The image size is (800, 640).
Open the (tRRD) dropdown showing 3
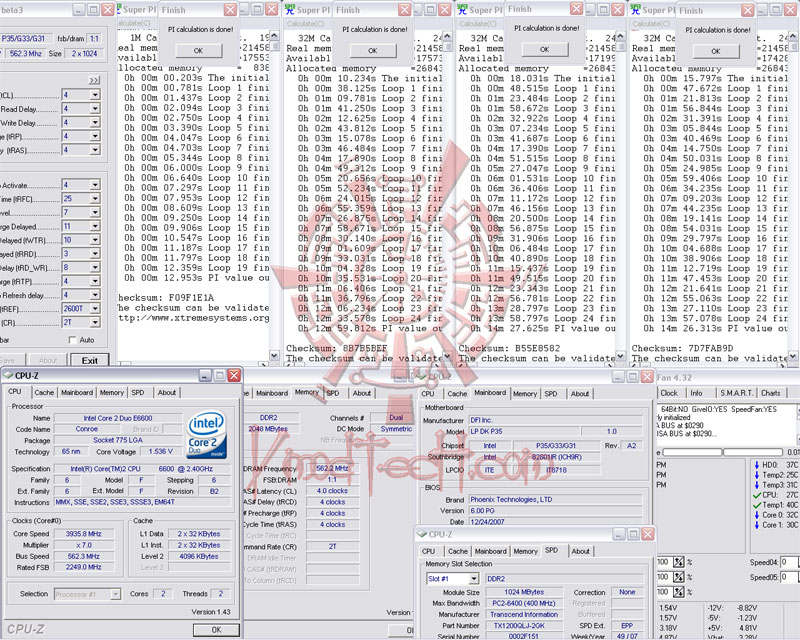click(95, 254)
